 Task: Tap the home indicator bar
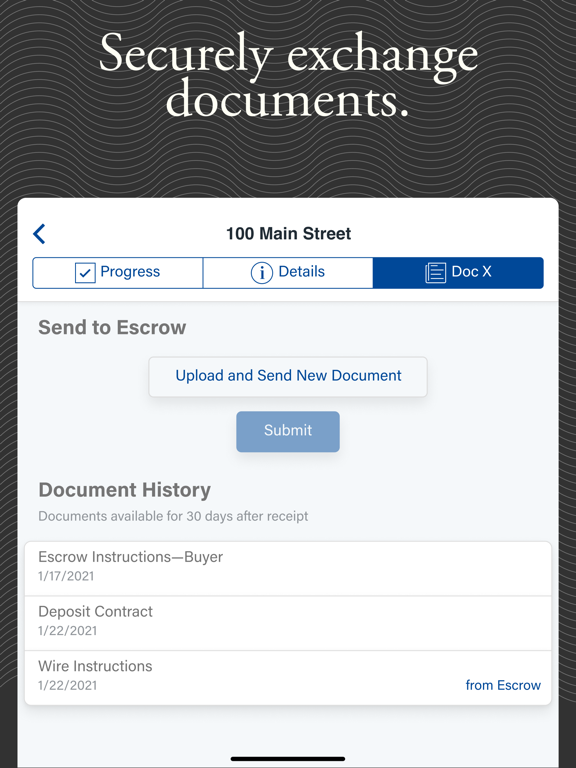pos(288,759)
